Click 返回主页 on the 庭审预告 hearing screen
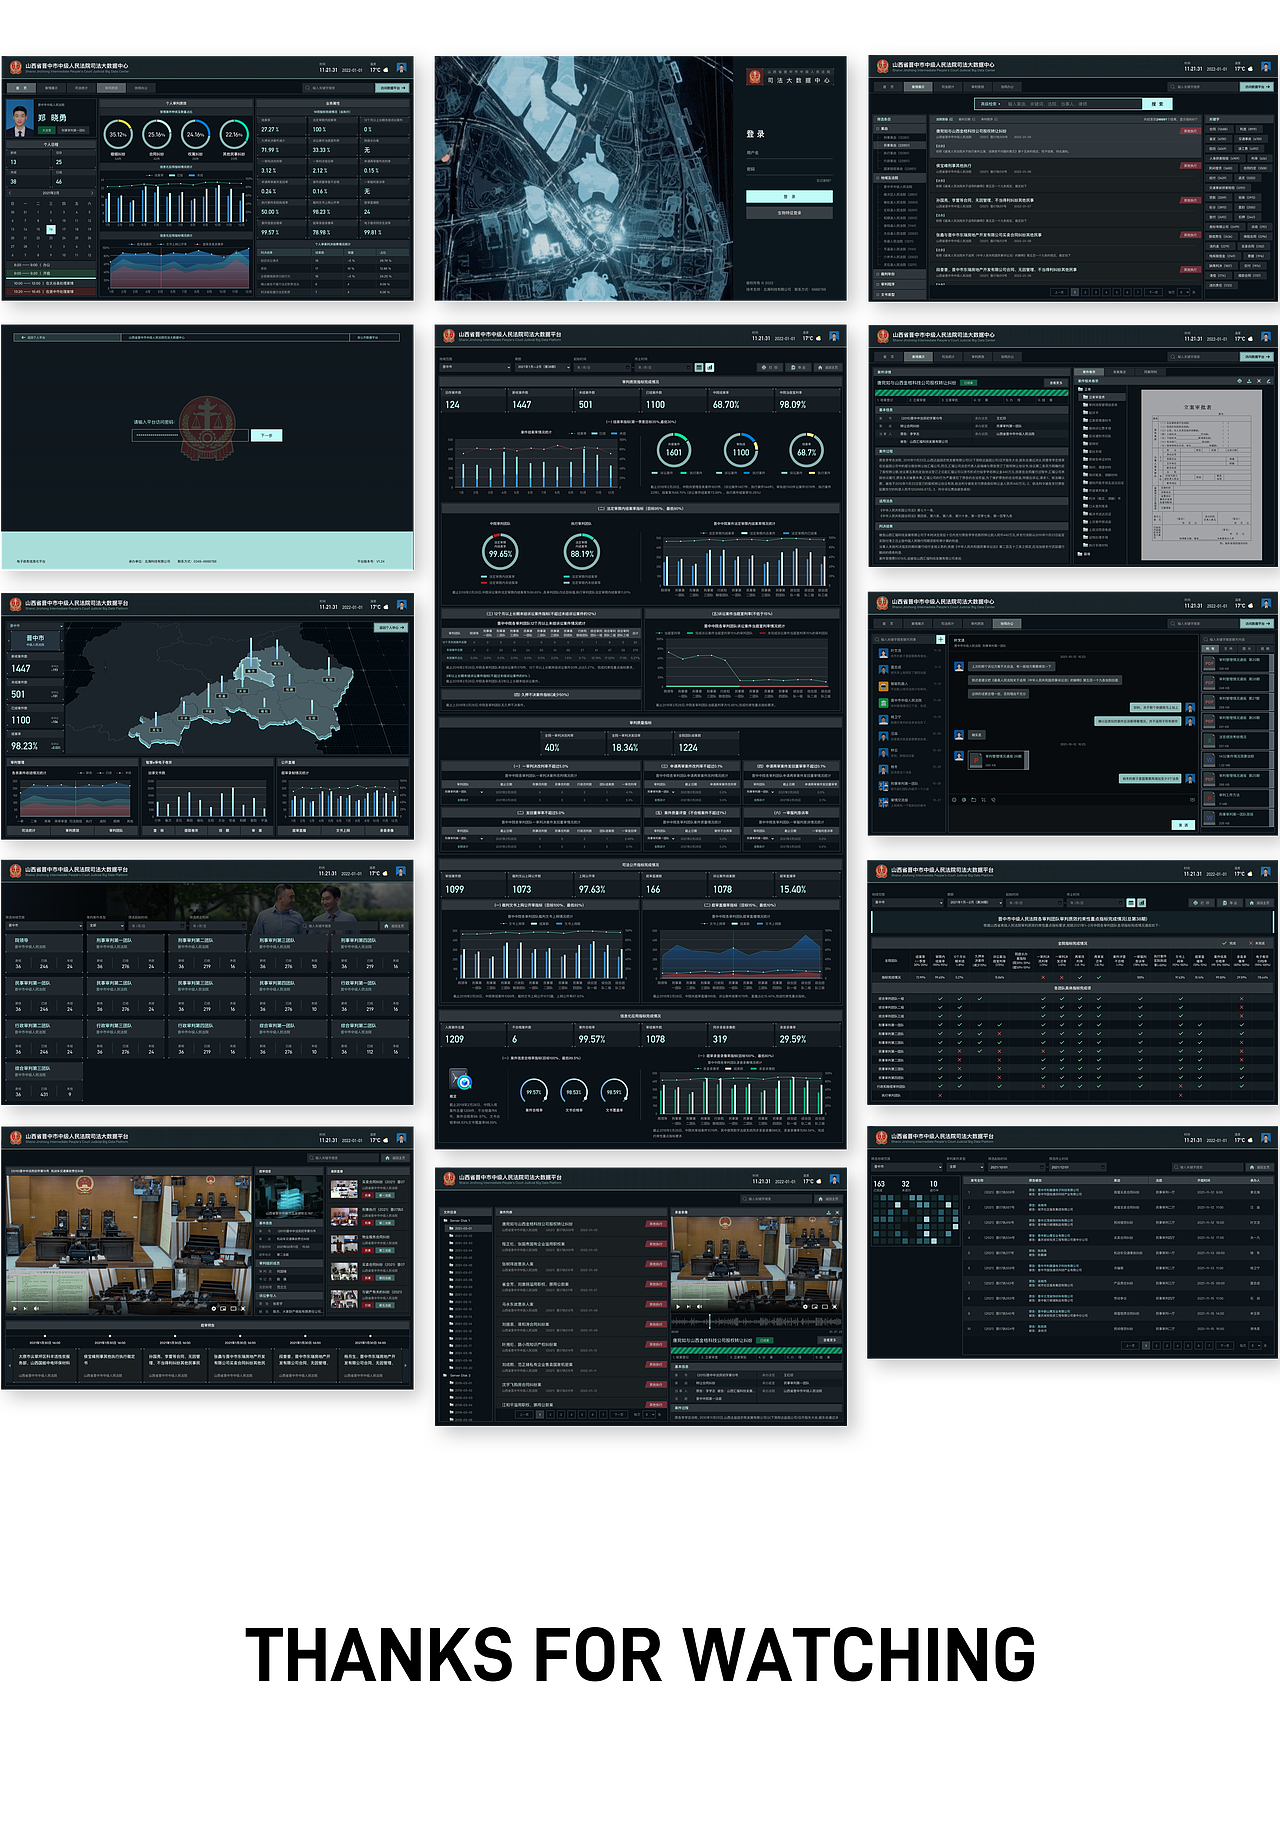This screenshot has width=1280, height=1842. point(396,1158)
